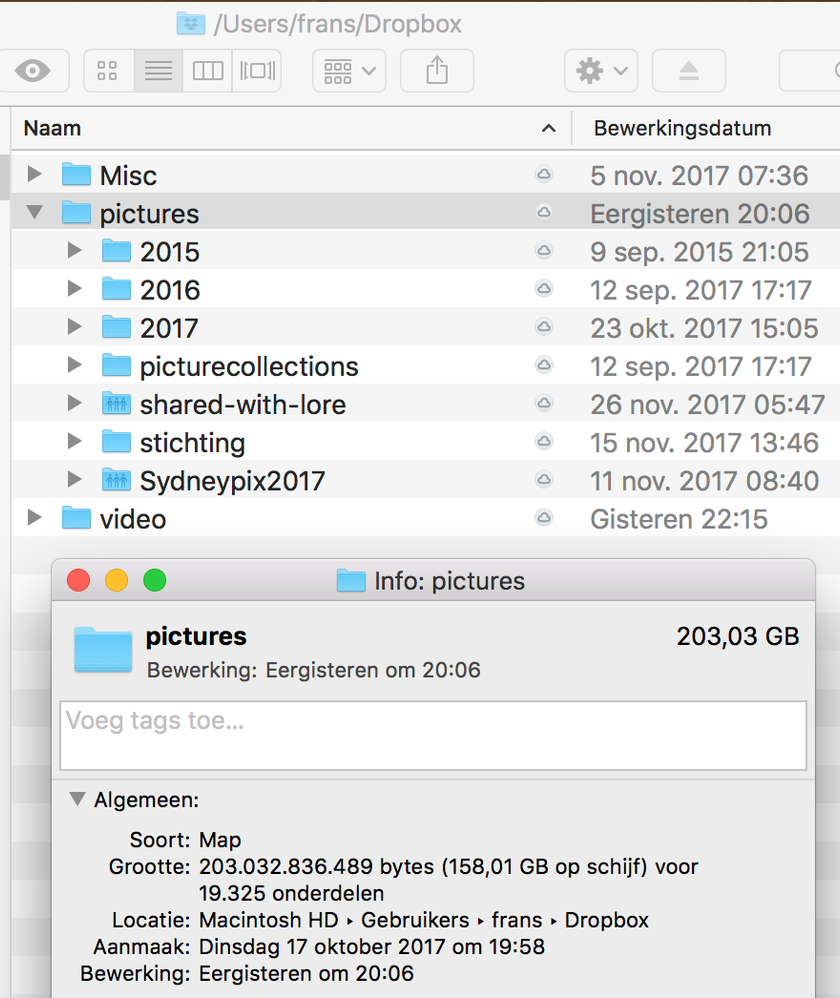Expand the Misc folder
The image size is (840, 998).
34,174
